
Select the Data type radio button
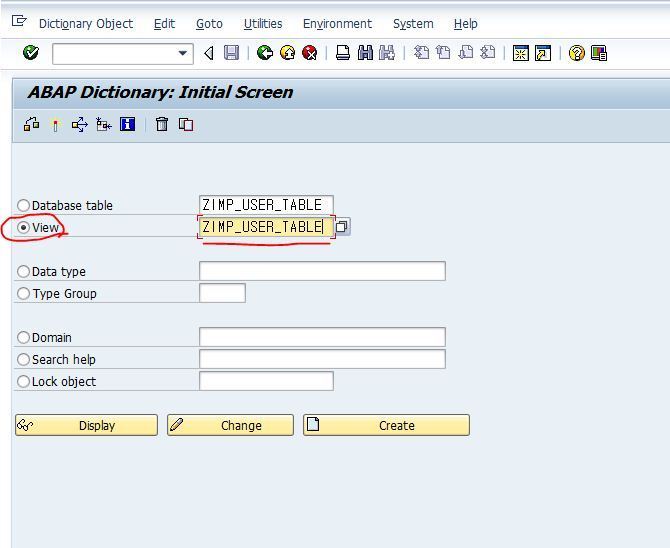tap(23, 271)
